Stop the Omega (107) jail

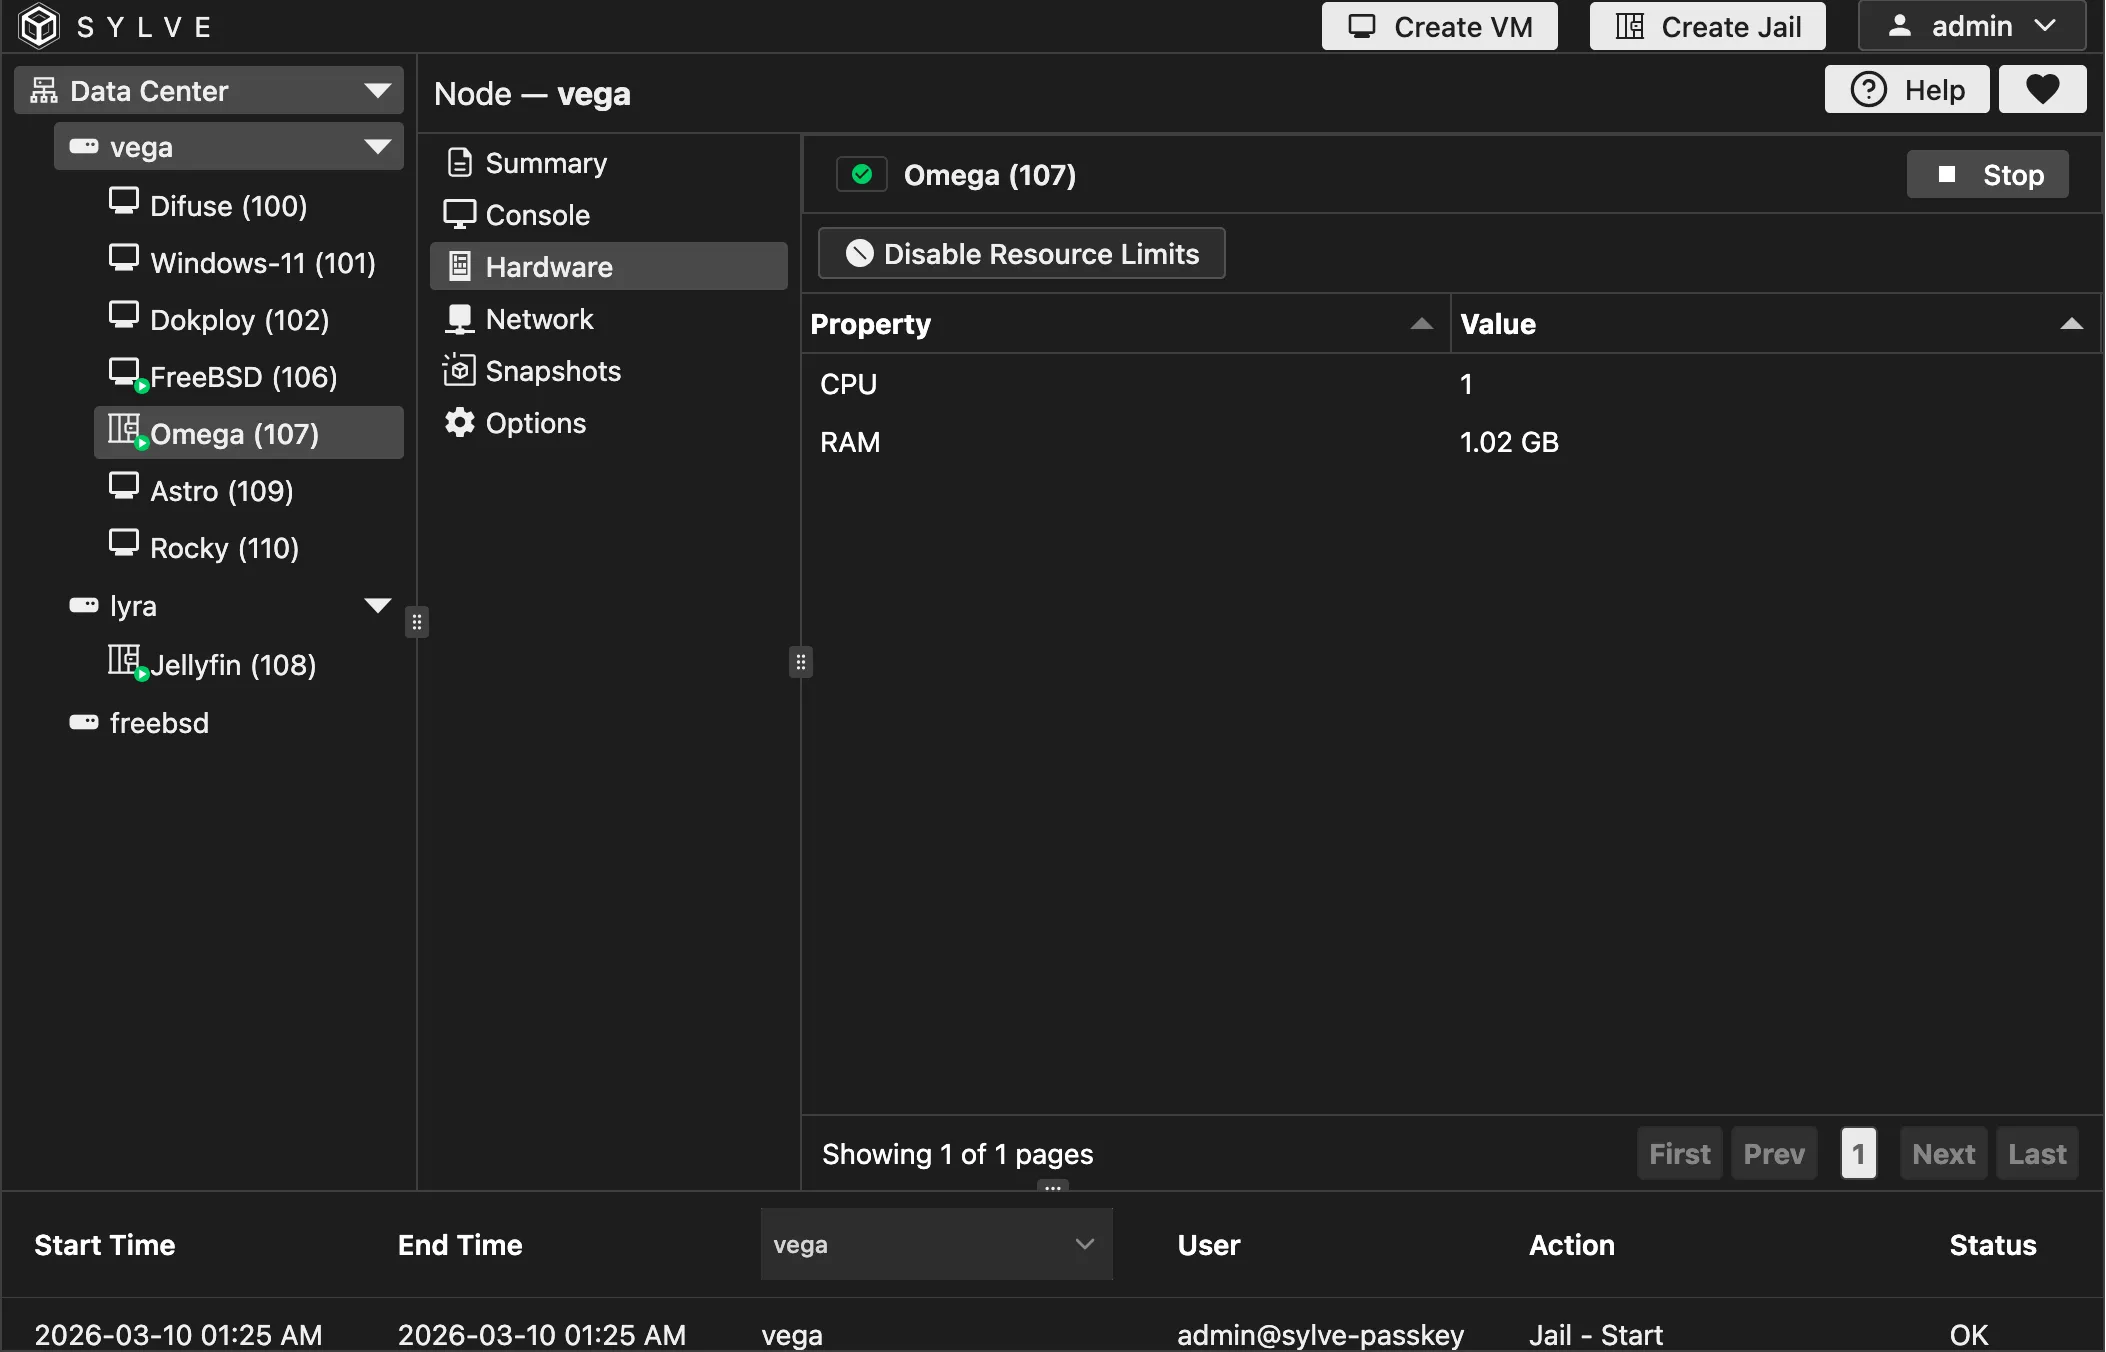click(x=1987, y=175)
